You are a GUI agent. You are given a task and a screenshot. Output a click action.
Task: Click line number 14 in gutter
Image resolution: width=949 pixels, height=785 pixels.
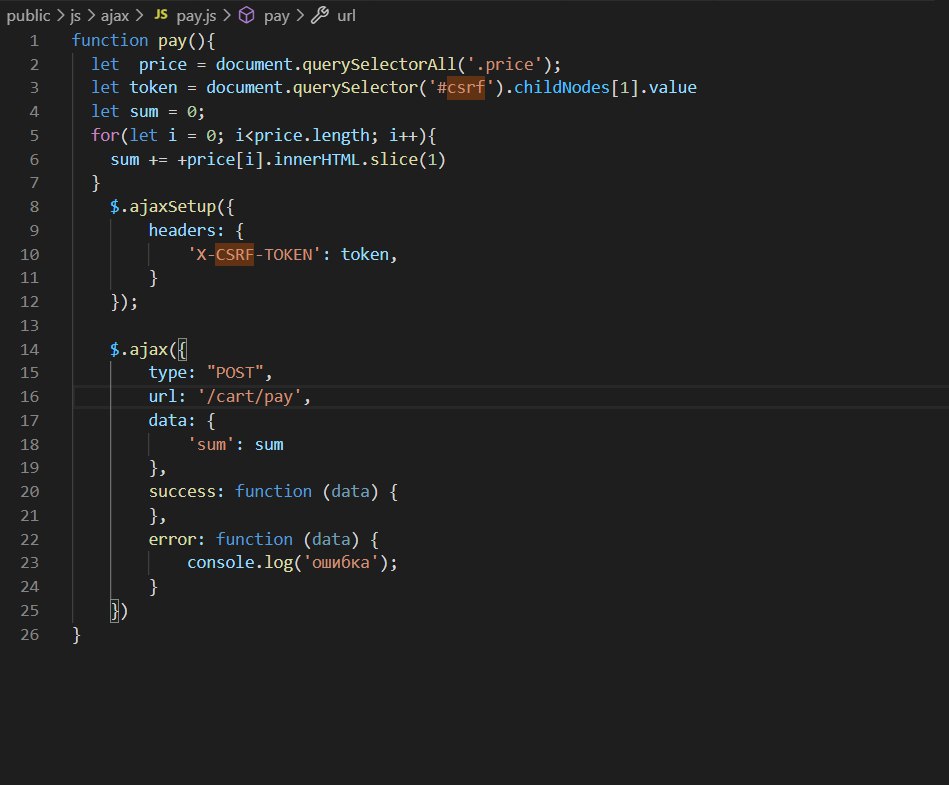pyautogui.click(x=30, y=350)
